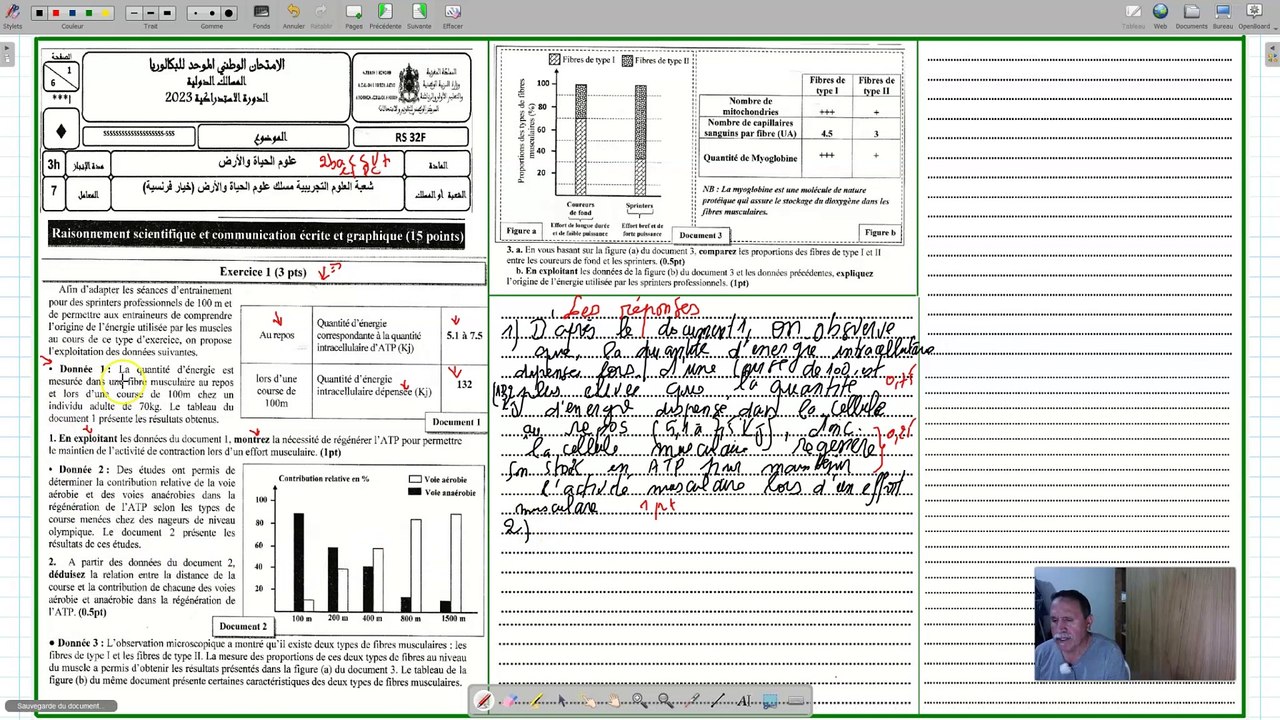
Task: Select the Laser pointer tool
Action: click(x=692, y=701)
